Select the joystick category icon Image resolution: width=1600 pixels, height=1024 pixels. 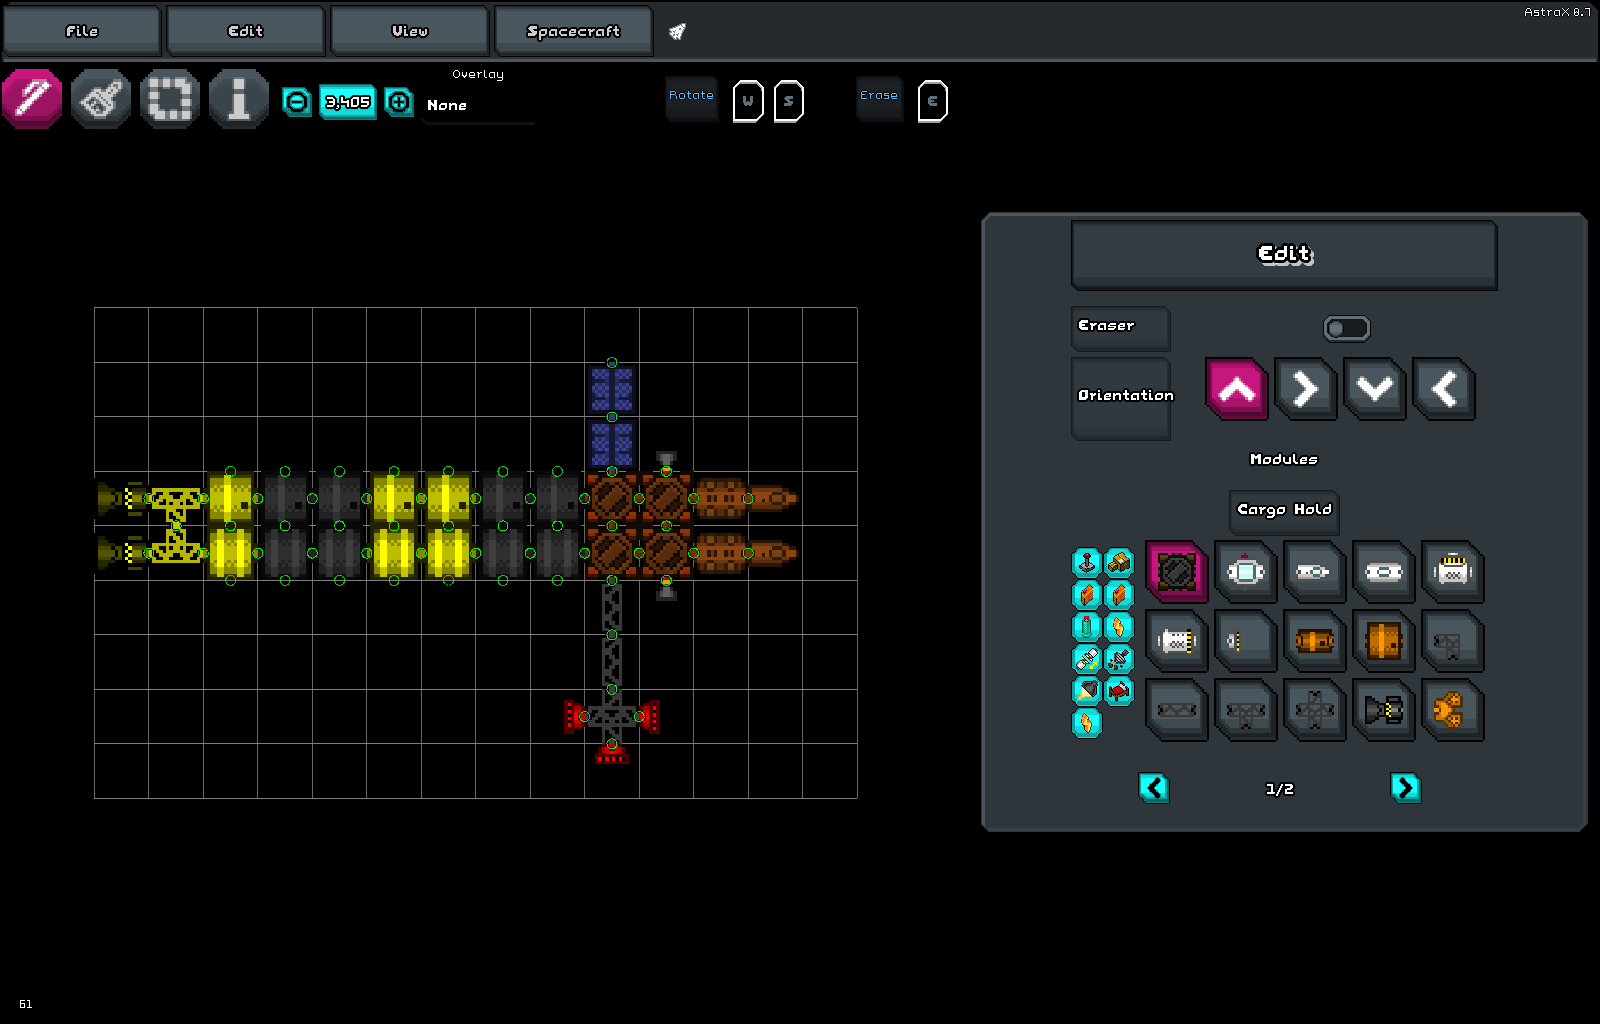pos(1087,563)
